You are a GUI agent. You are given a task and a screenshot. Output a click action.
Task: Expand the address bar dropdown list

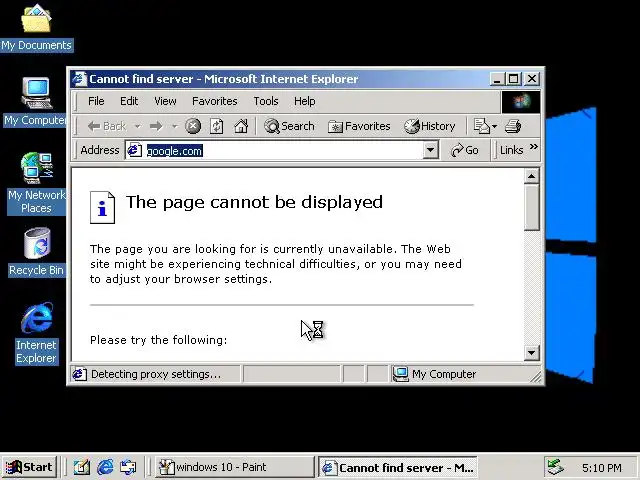tap(430, 150)
